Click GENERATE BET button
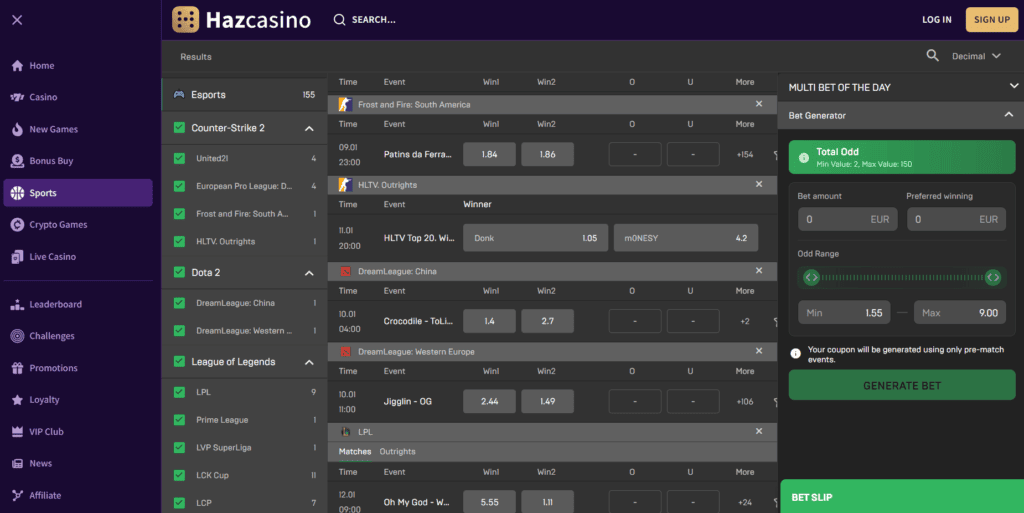Screen dimensions: 1024x513 coord(902,386)
